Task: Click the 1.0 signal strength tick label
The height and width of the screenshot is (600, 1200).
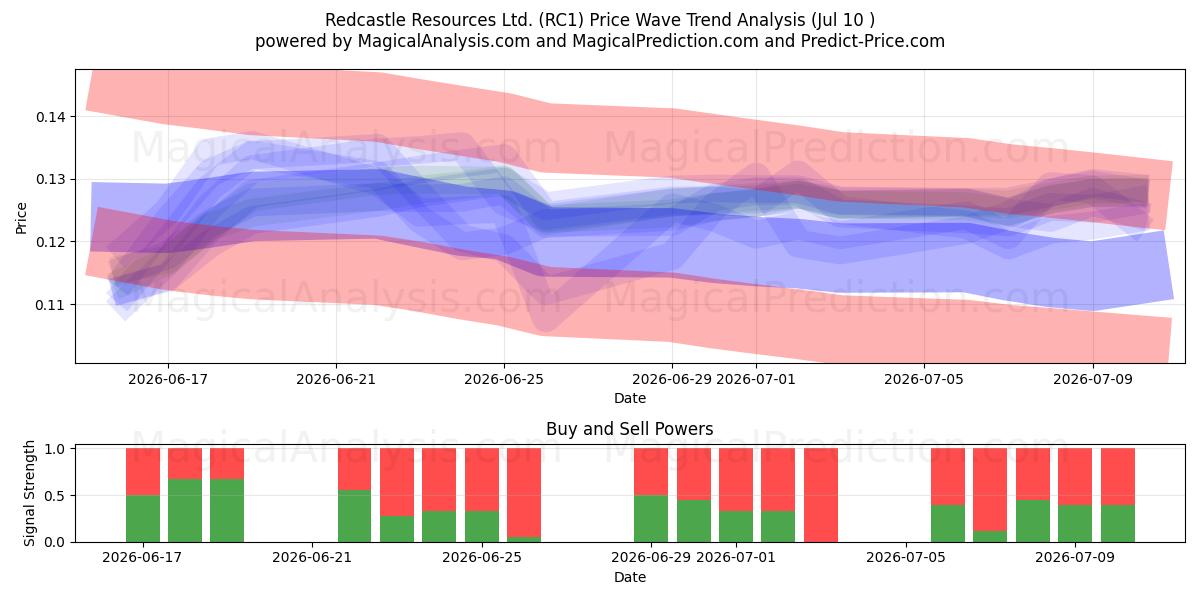Action: [56, 449]
